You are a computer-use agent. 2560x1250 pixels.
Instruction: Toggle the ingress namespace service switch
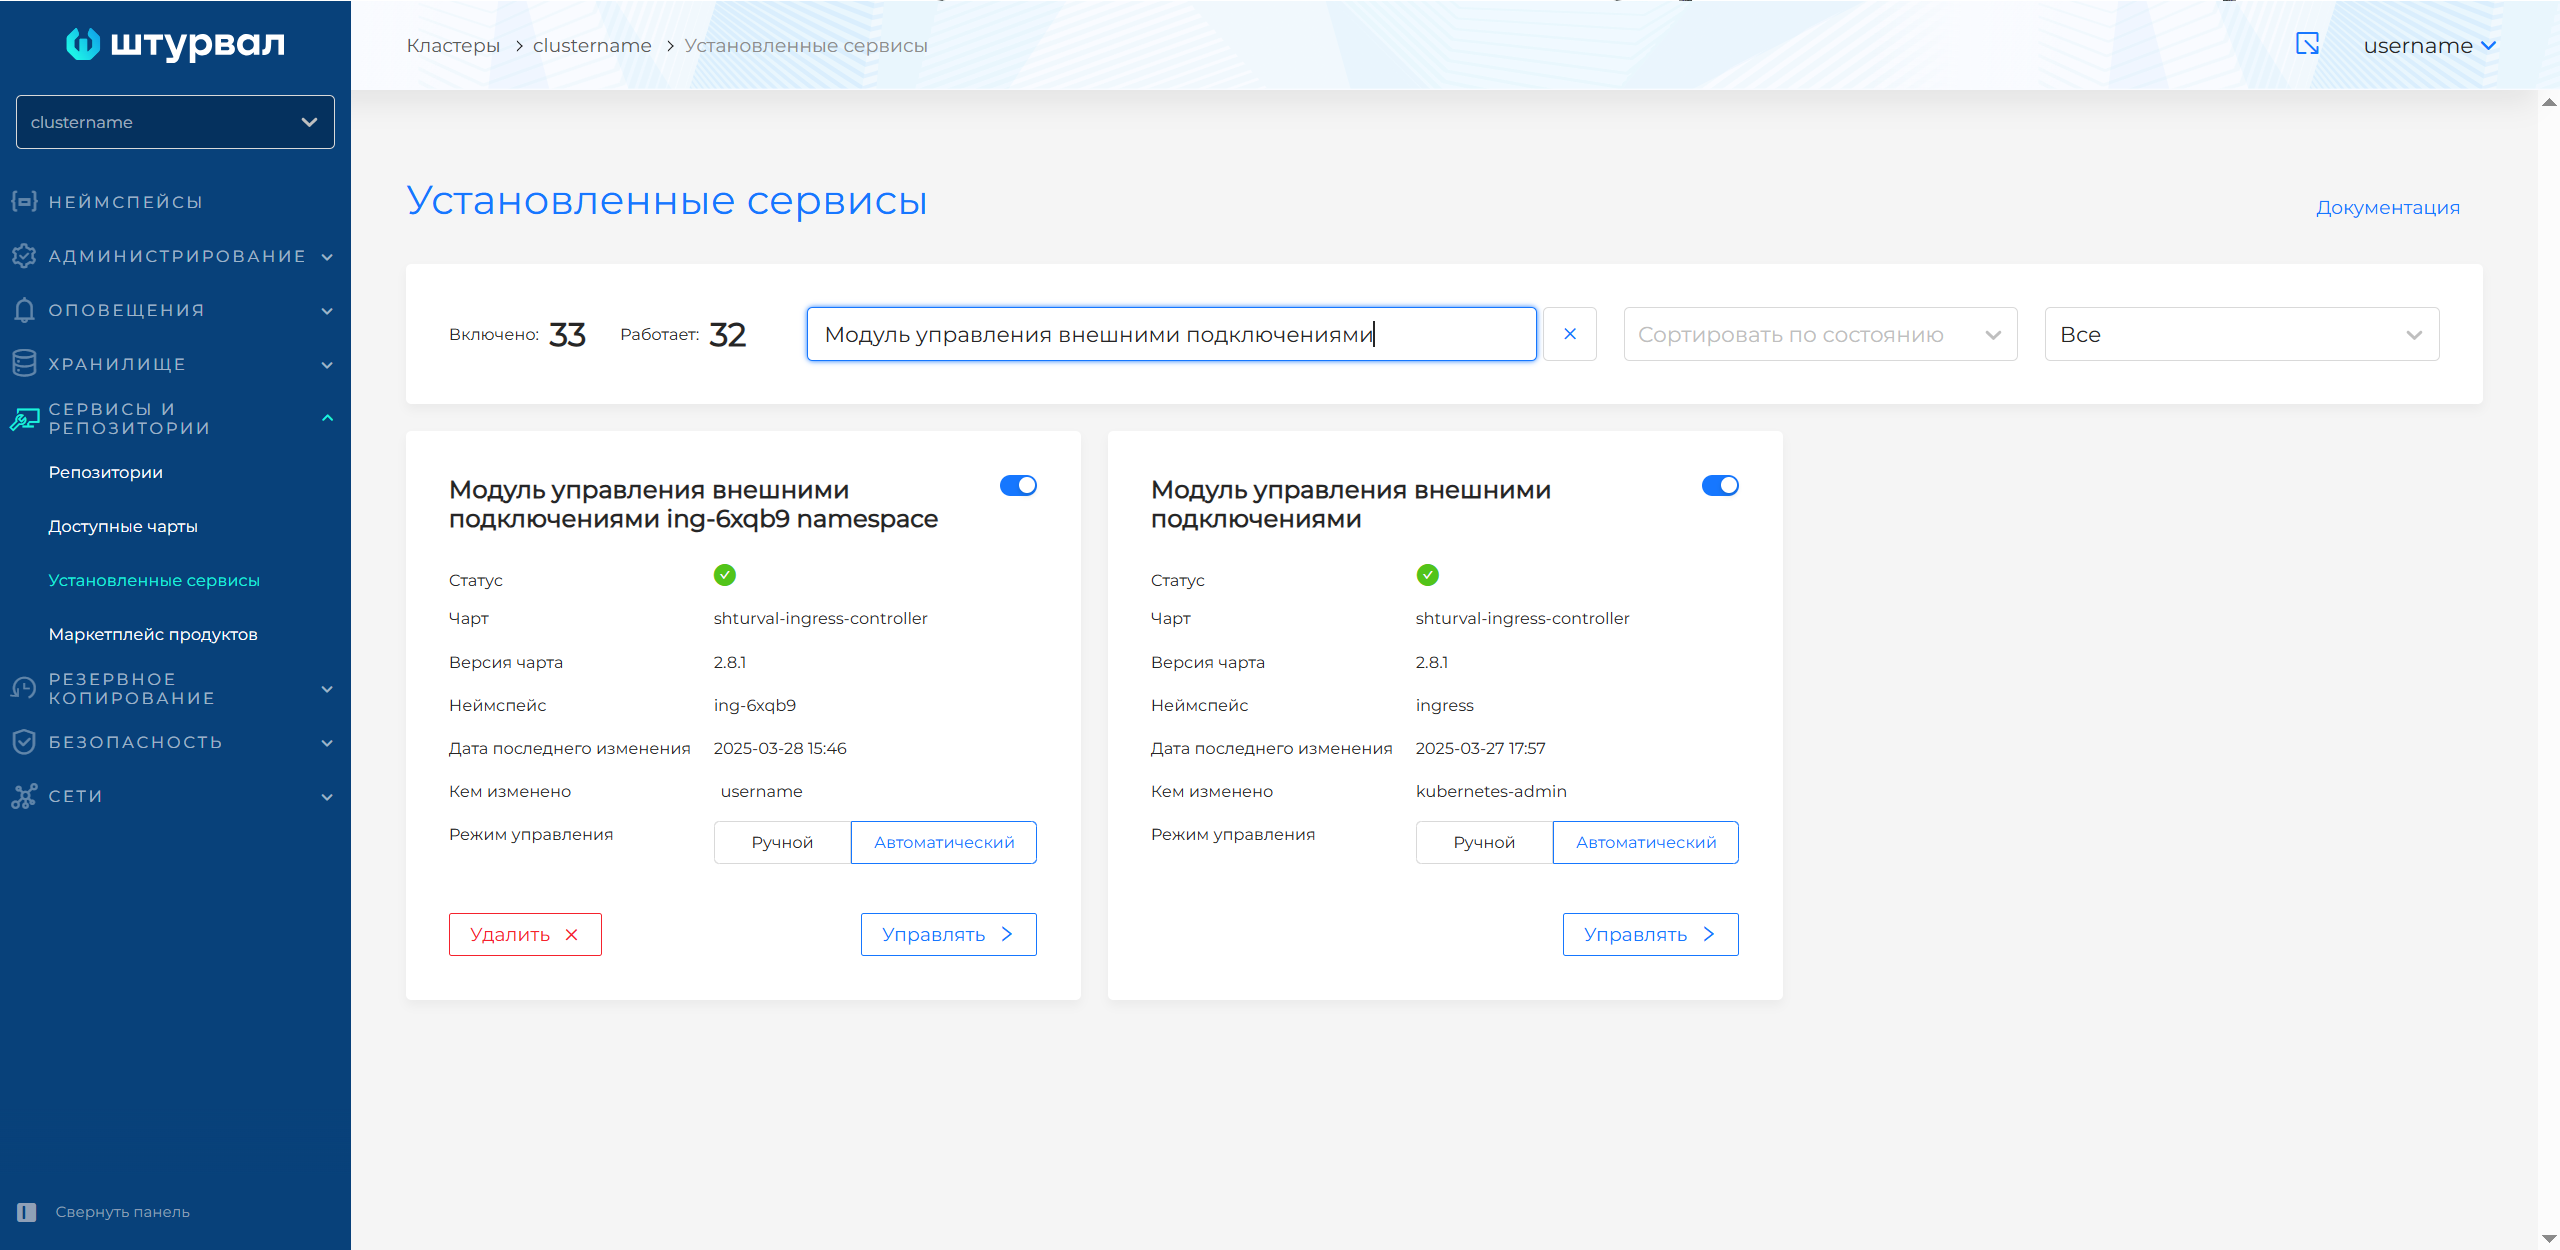click(1720, 486)
